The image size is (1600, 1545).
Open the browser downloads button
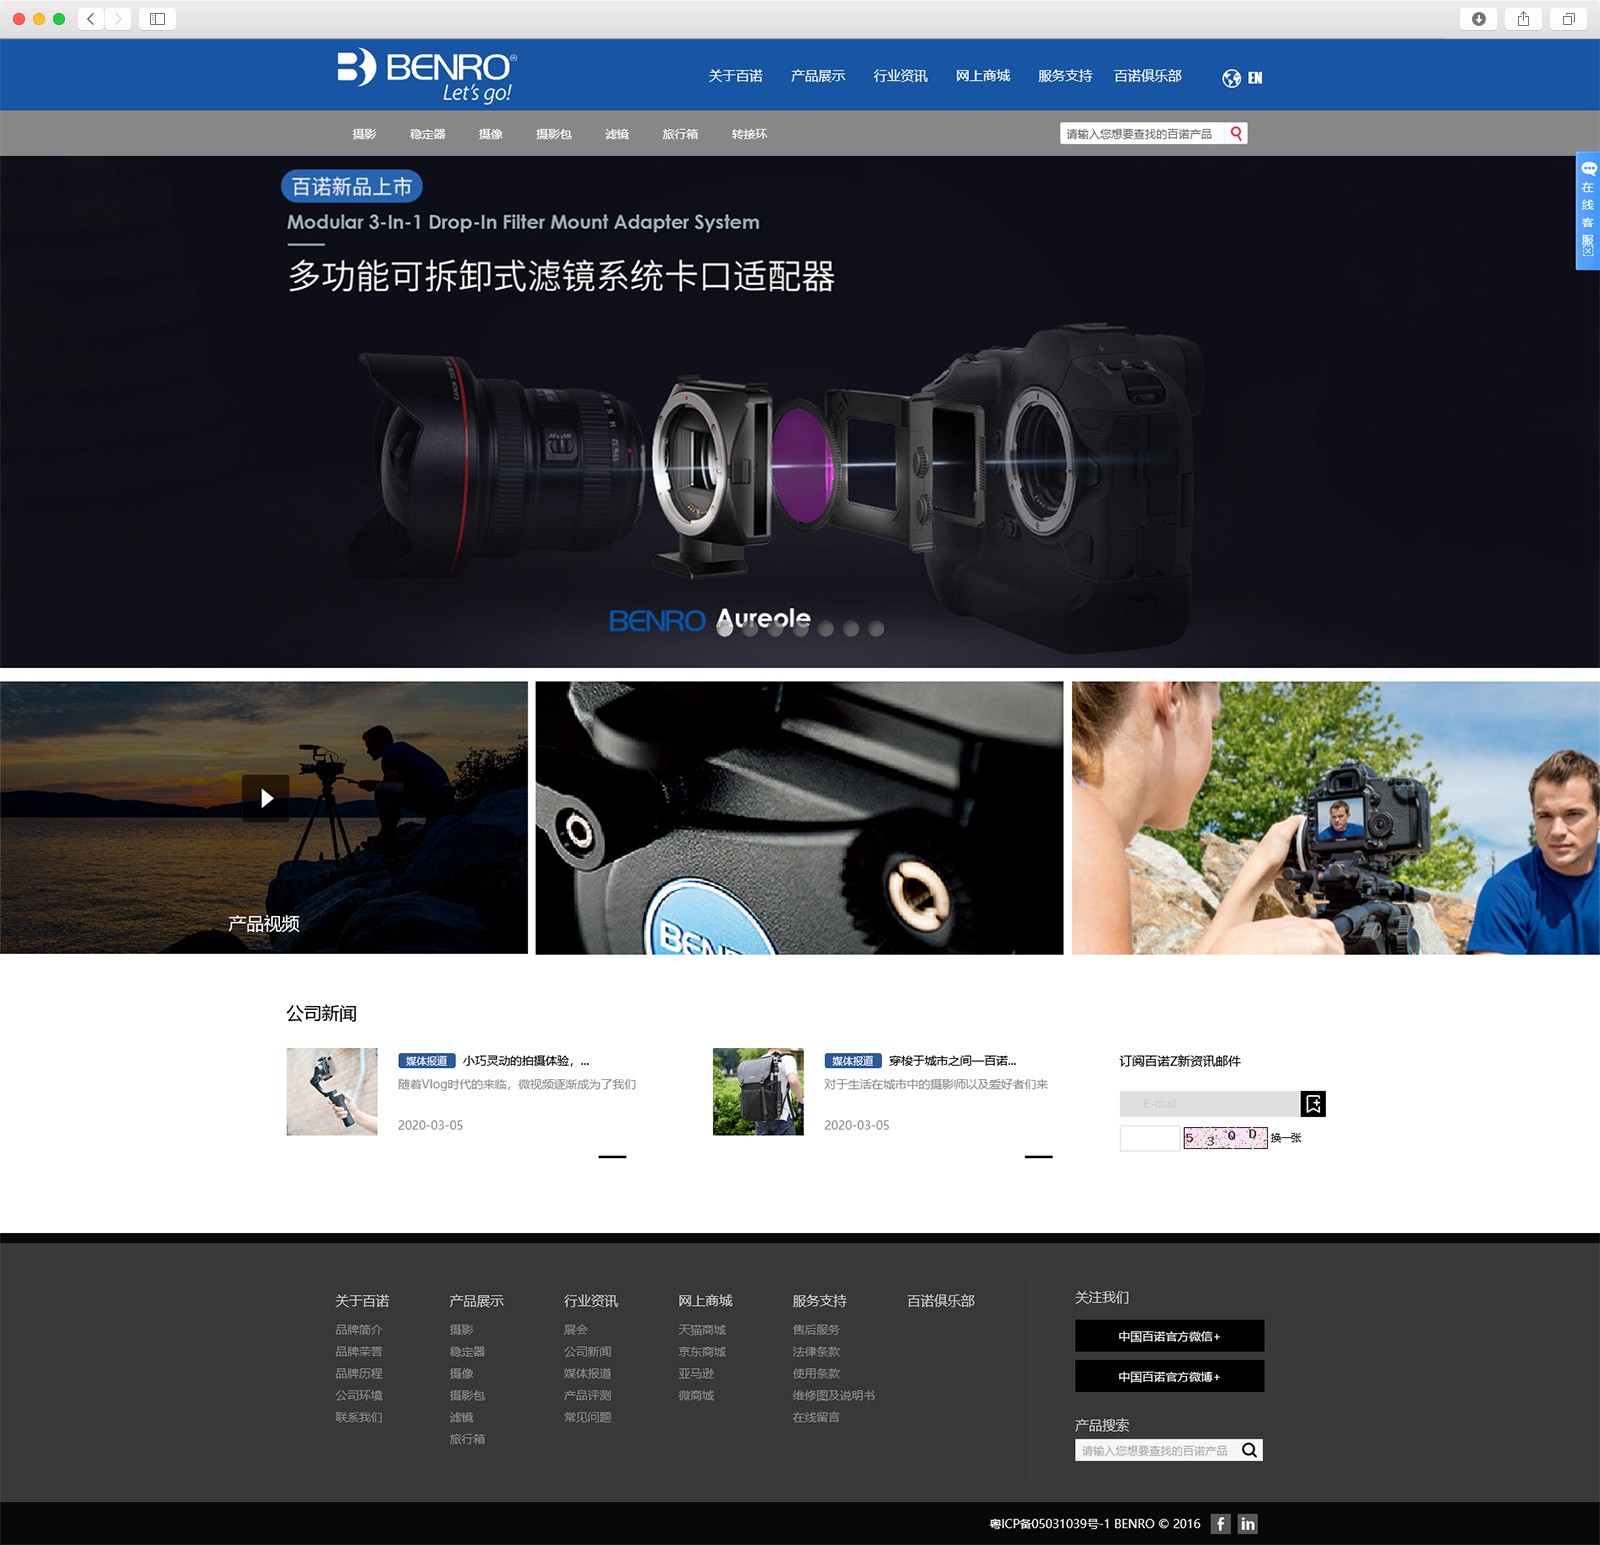tap(1478, 19)
